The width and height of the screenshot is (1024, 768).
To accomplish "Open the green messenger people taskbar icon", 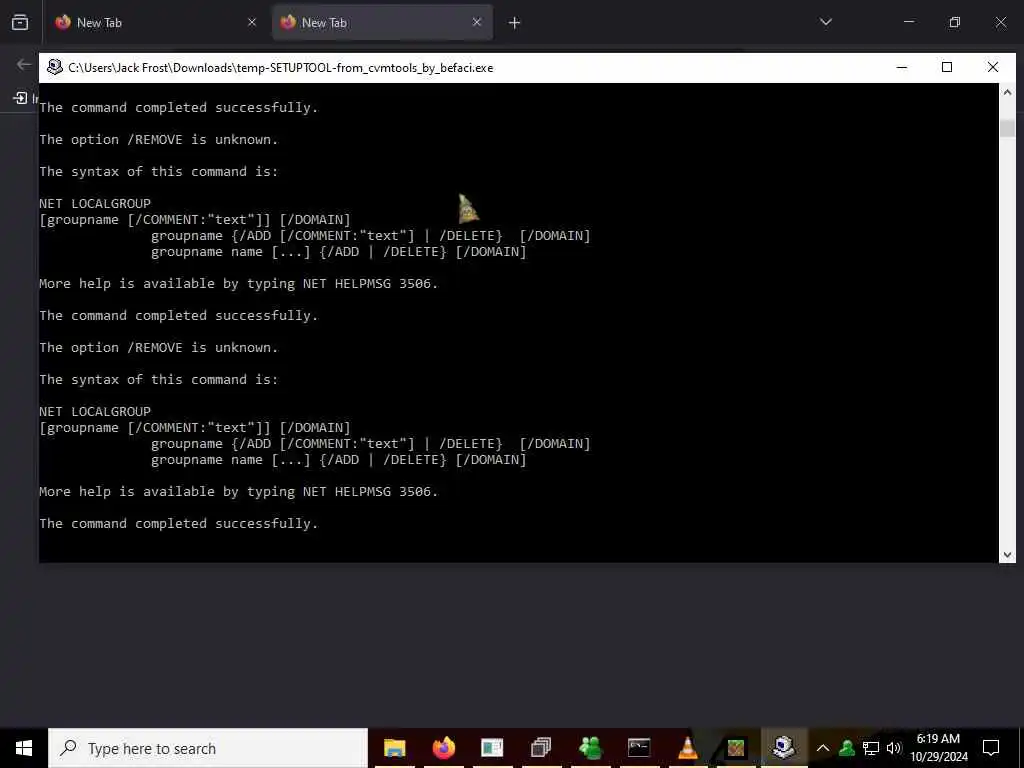I will [590, 748].
